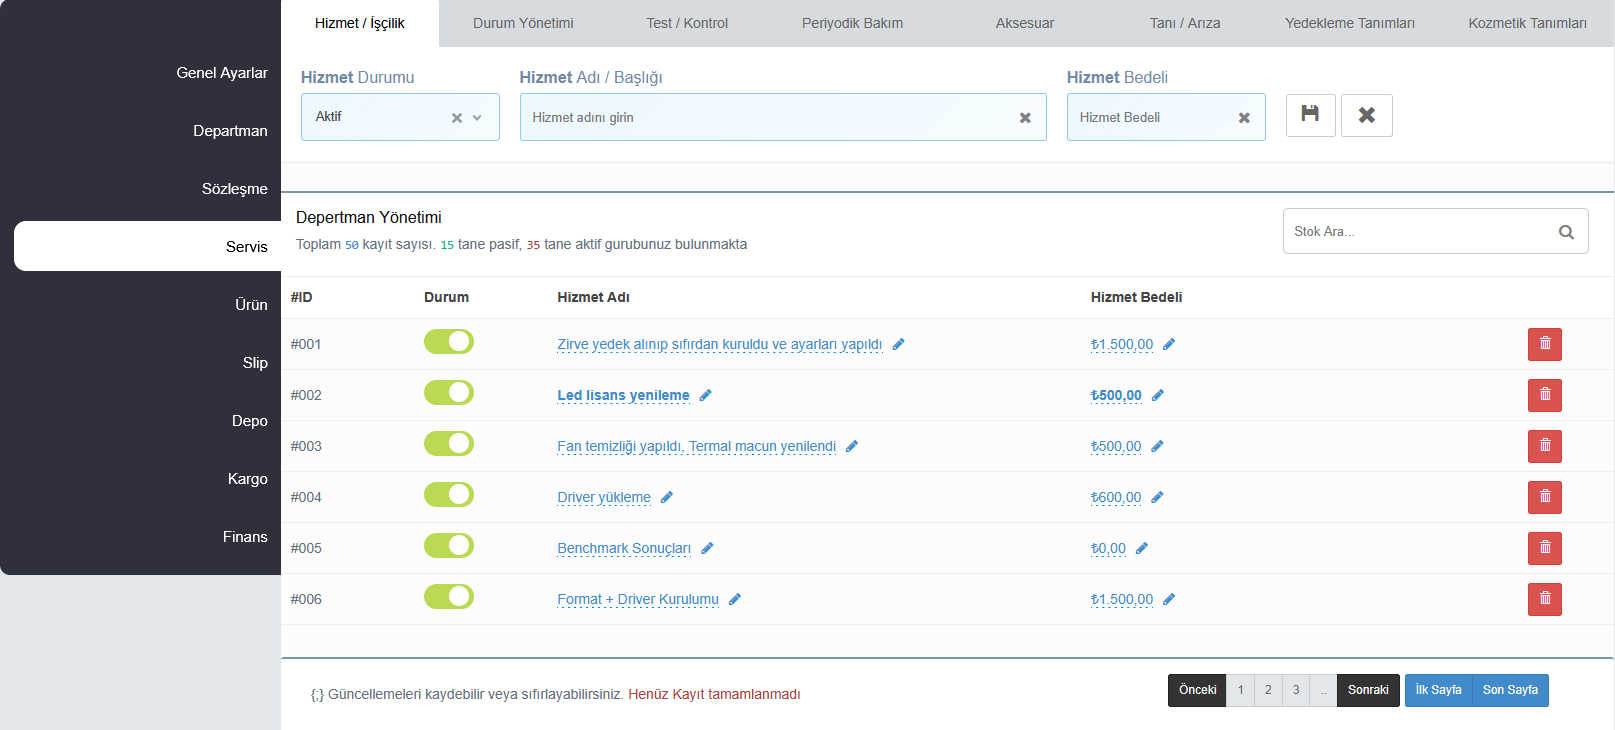Toggle the status switch for row #001

click(449, 342)
